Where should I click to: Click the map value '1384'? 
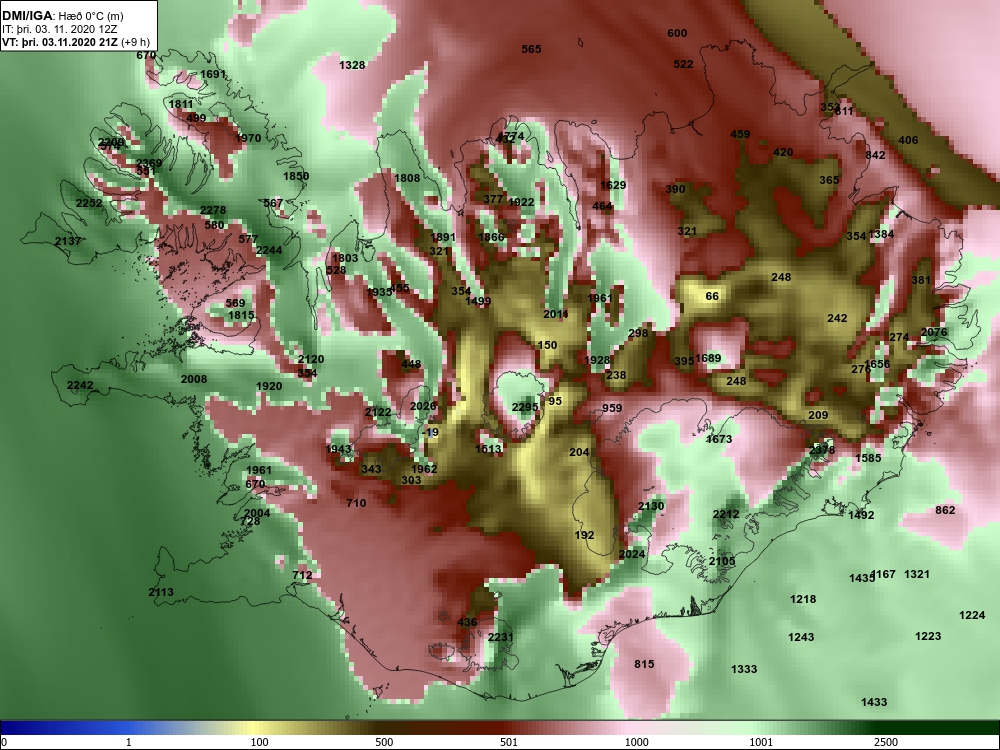(x=881, y=234)
